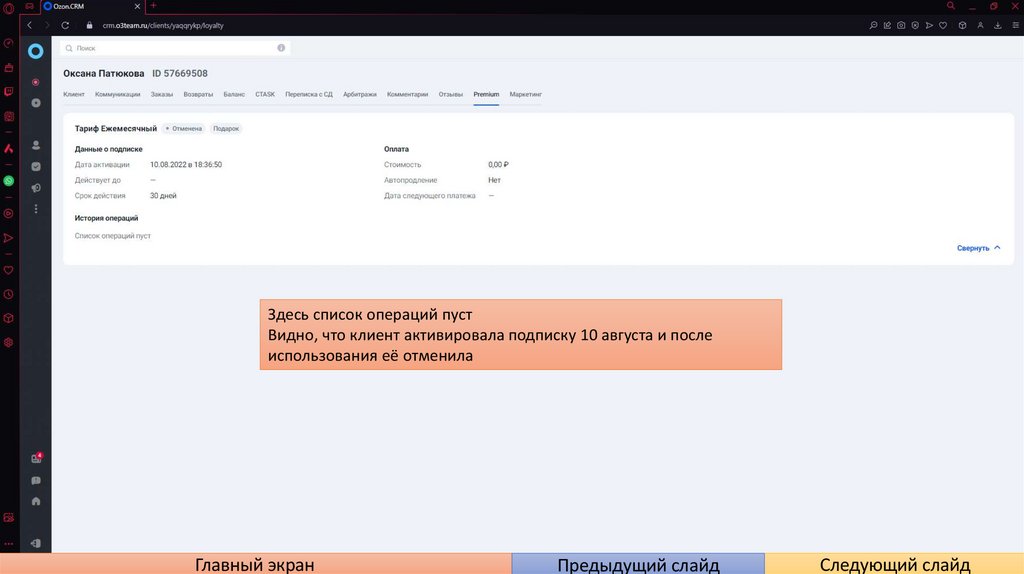Viewport: 1024px width, 574px height.
Task: Open the Player icon in browser sidebar
Action: point(8,214)
